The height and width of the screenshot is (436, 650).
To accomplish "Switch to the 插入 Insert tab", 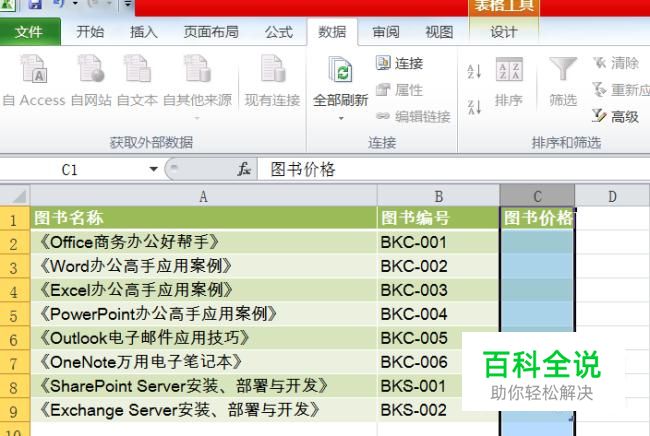I will pyautogui.click(x=143, y=32).
